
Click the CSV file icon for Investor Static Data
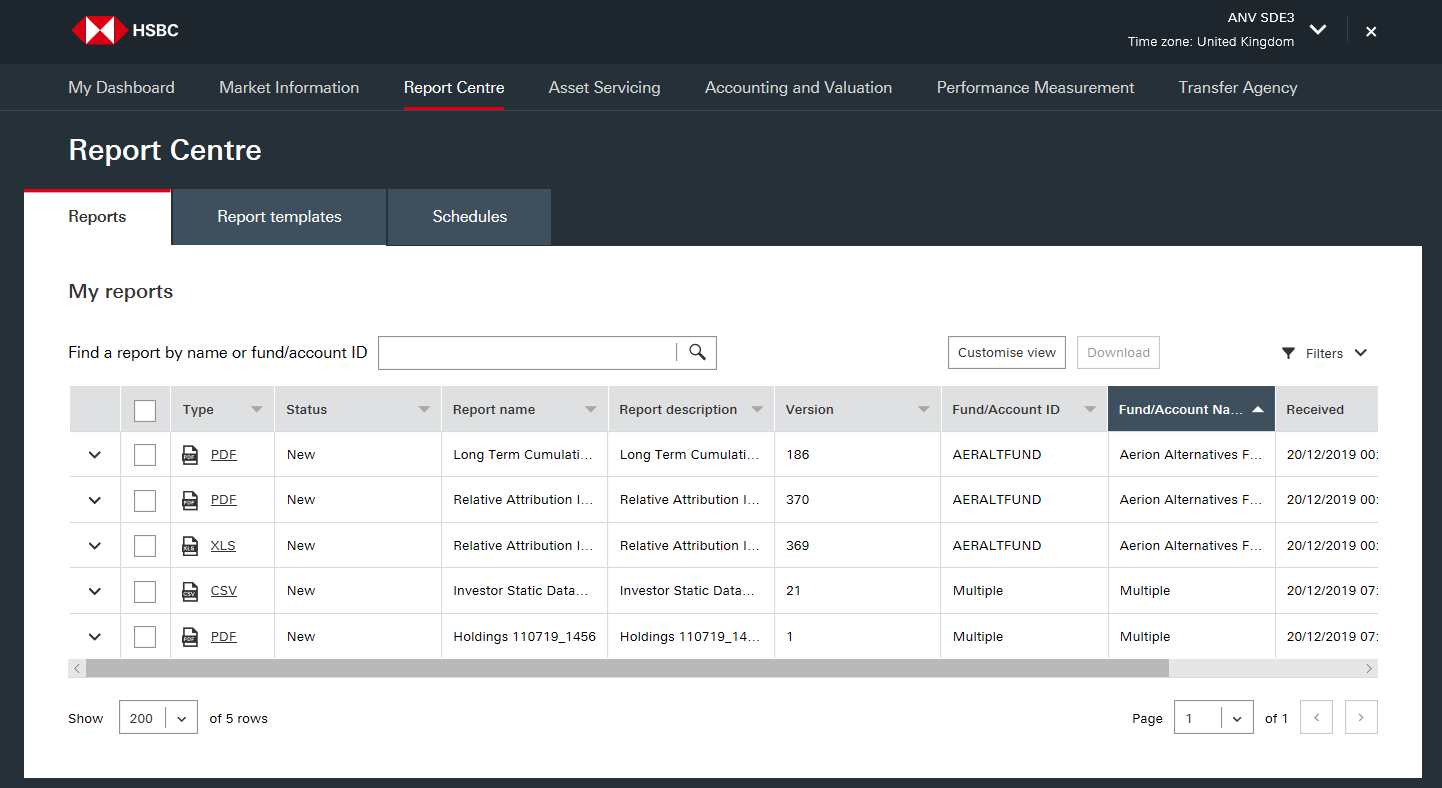[x=190, y=591]
